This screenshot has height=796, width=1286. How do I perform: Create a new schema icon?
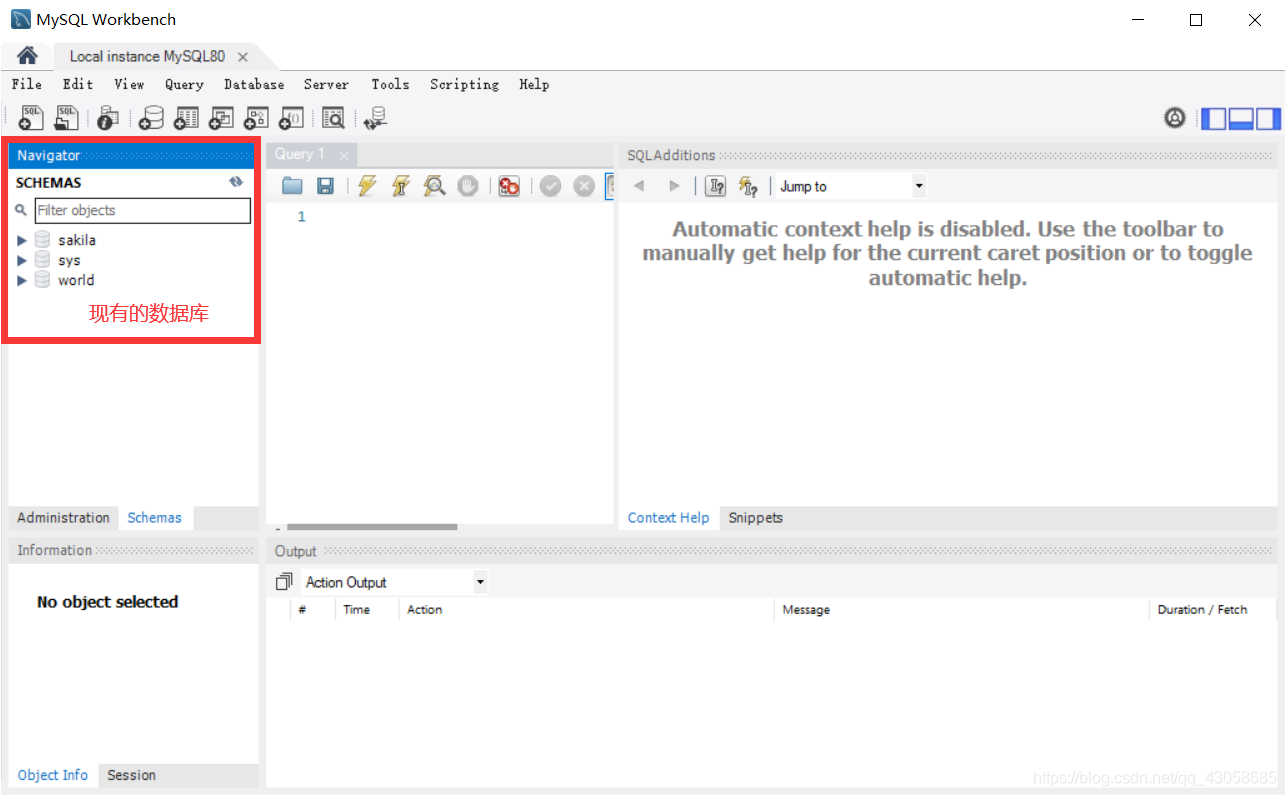click(x=151, y=118)
